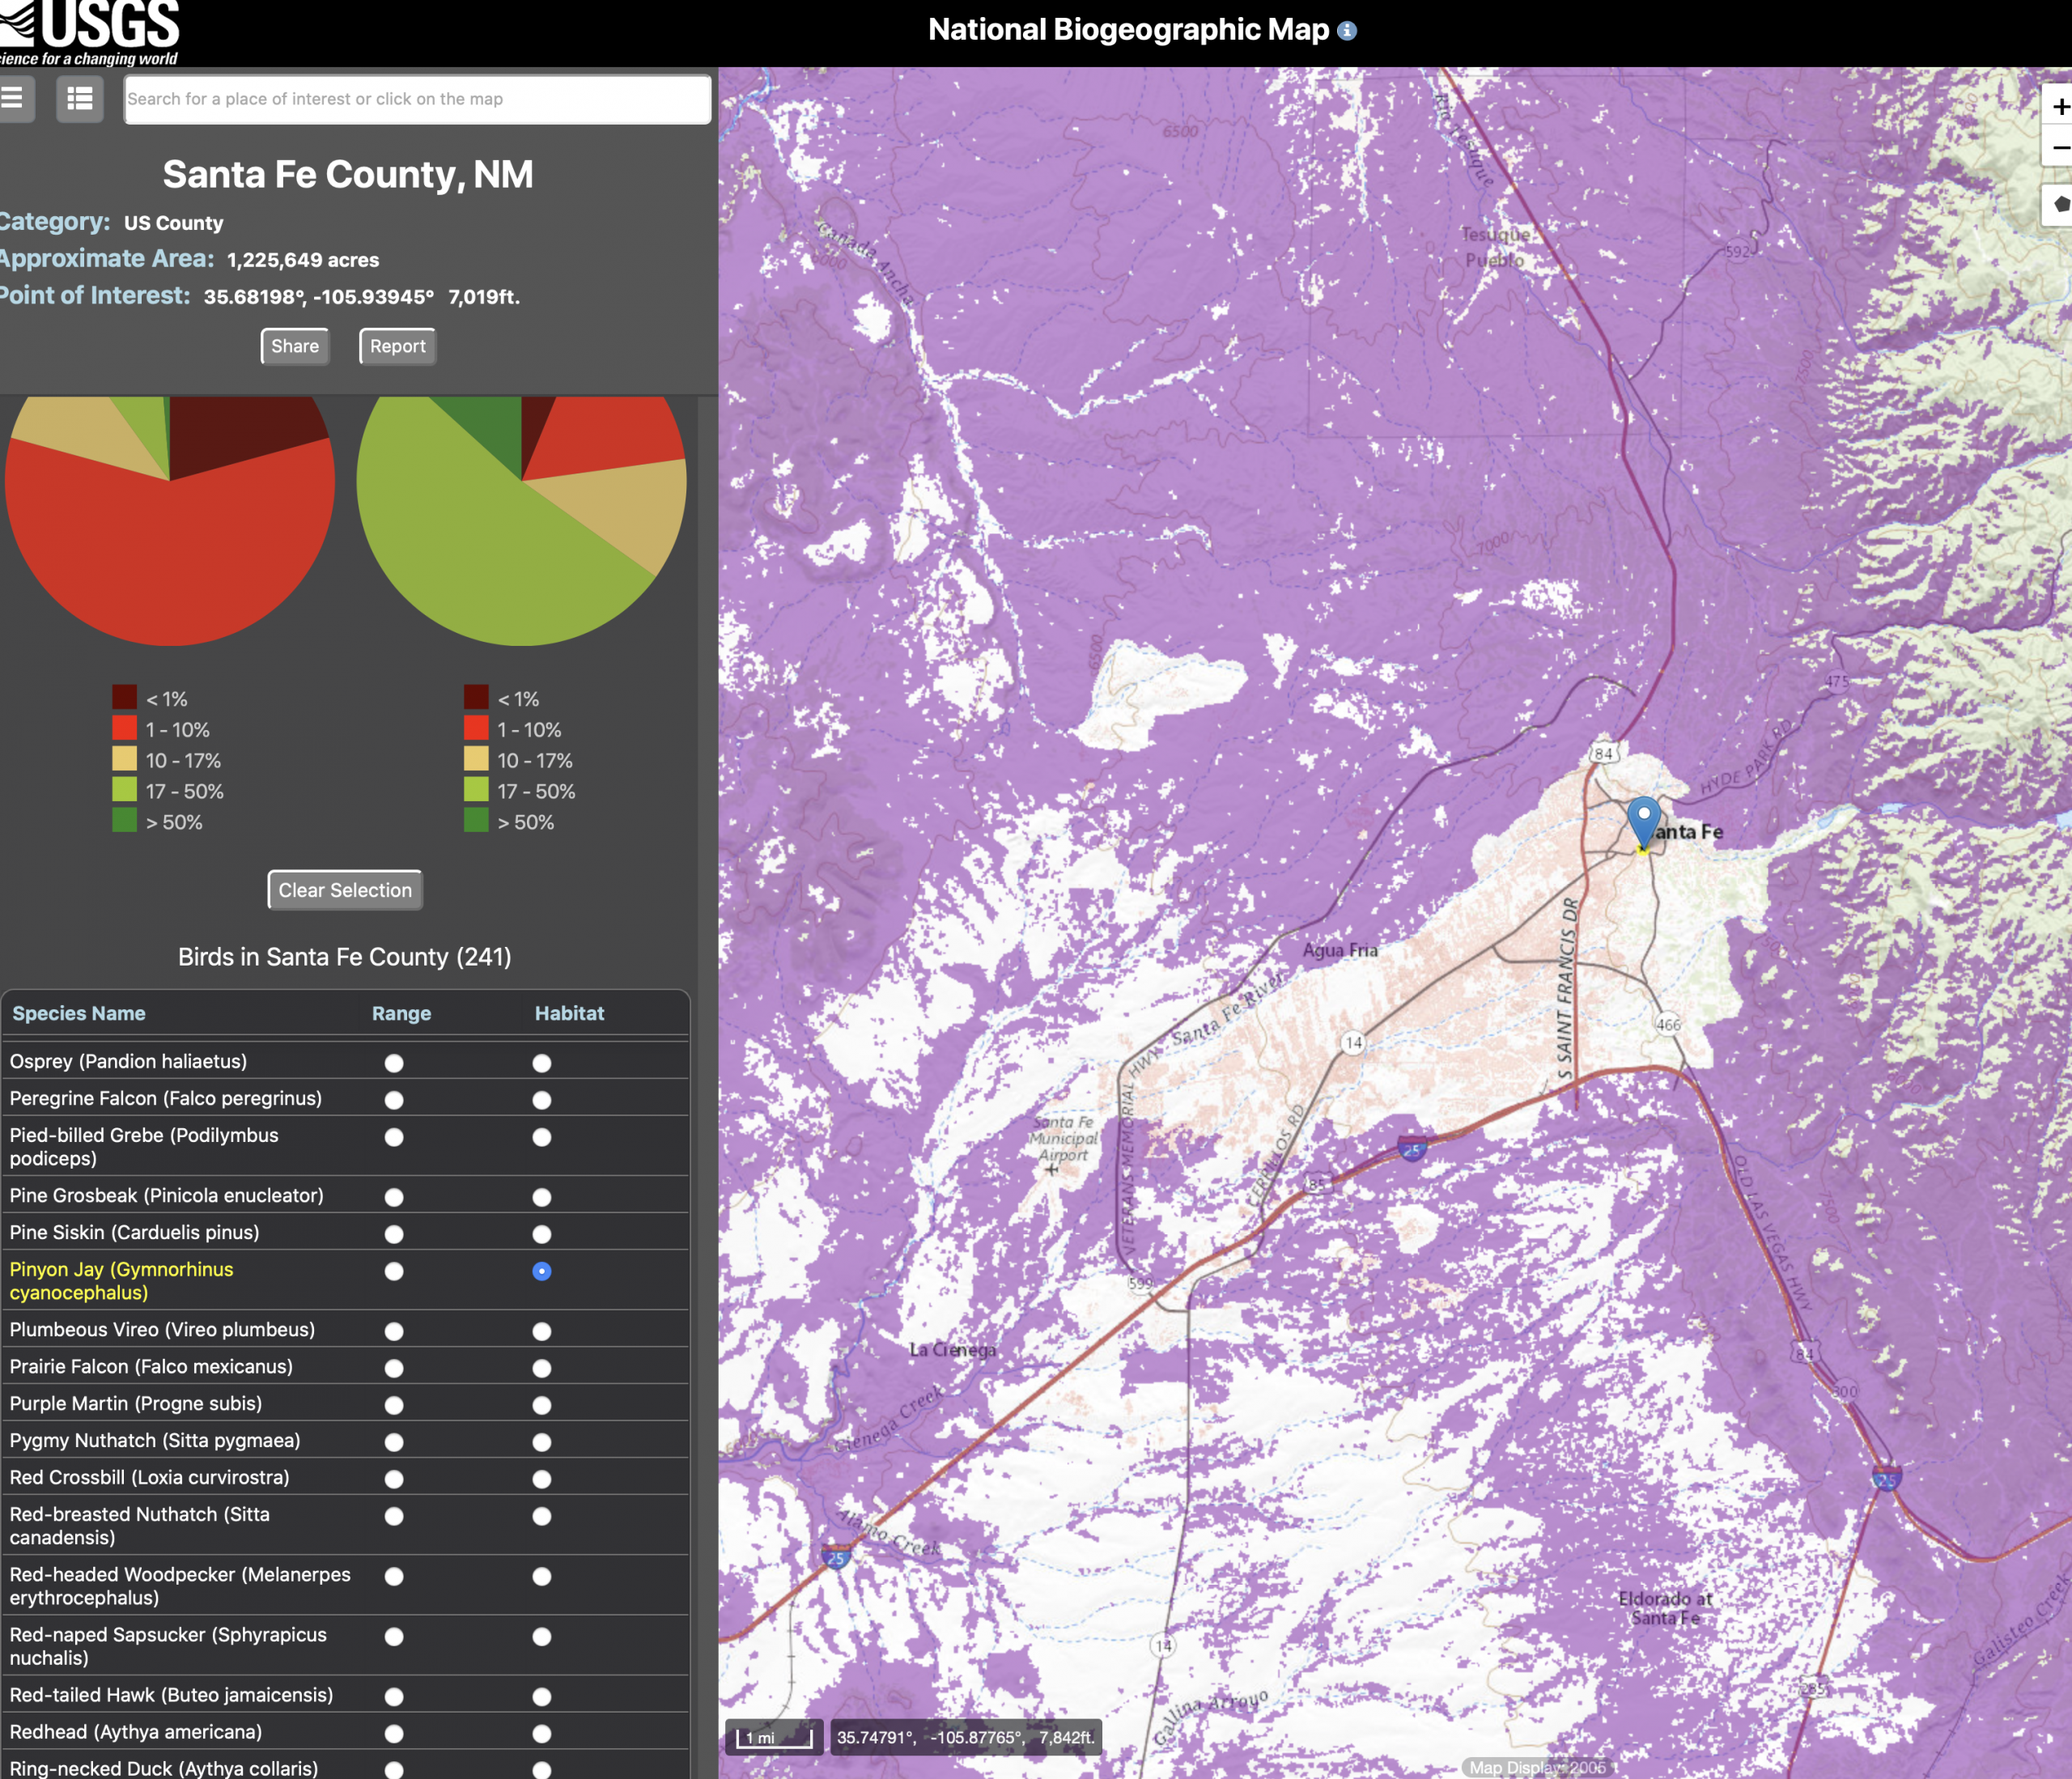
Task: Click the info icon beside map title
Action: click(x=1347, y=31)
